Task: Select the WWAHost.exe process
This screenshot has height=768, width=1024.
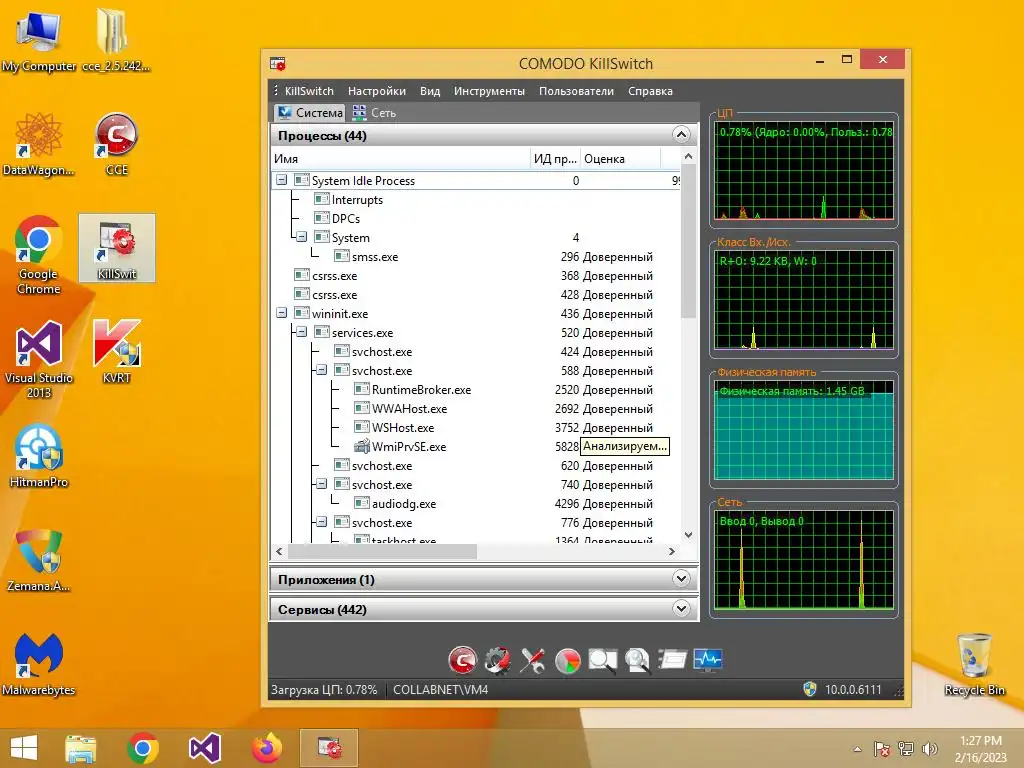Action: click(x=475, y=409)
